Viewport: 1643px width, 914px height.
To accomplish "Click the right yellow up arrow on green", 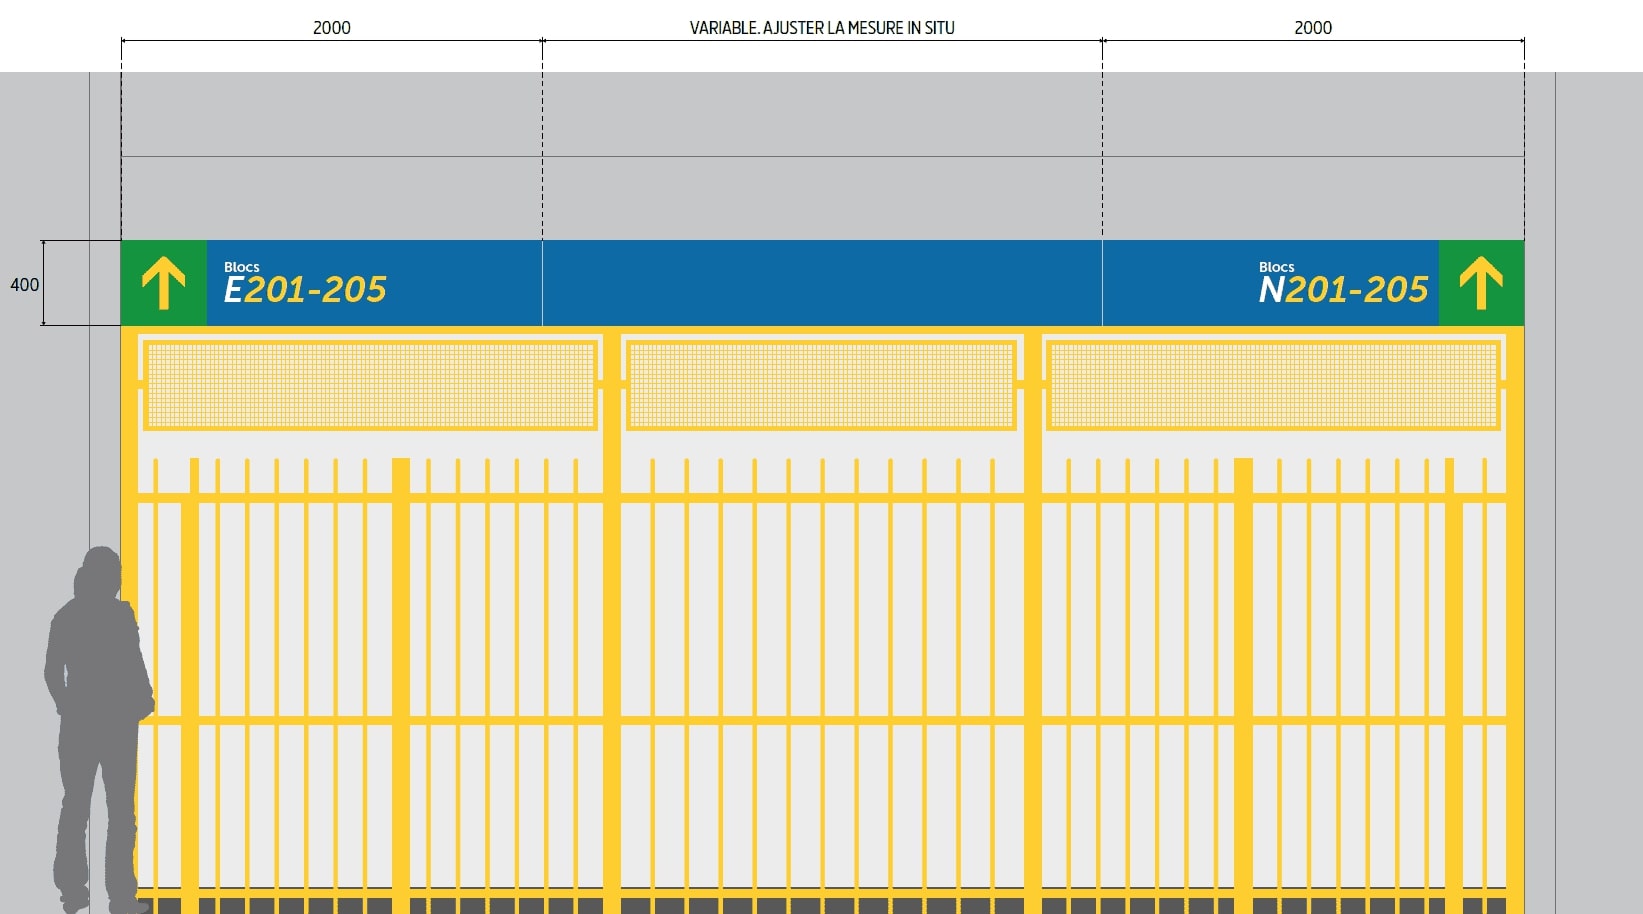I will (1481, 283).
